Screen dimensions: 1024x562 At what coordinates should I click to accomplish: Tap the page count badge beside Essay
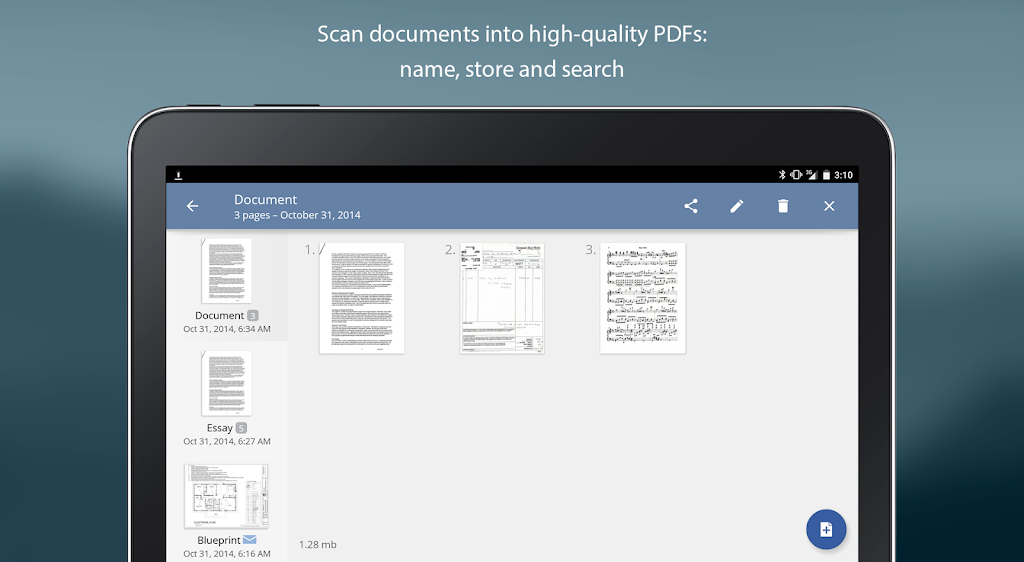(241, 428)
